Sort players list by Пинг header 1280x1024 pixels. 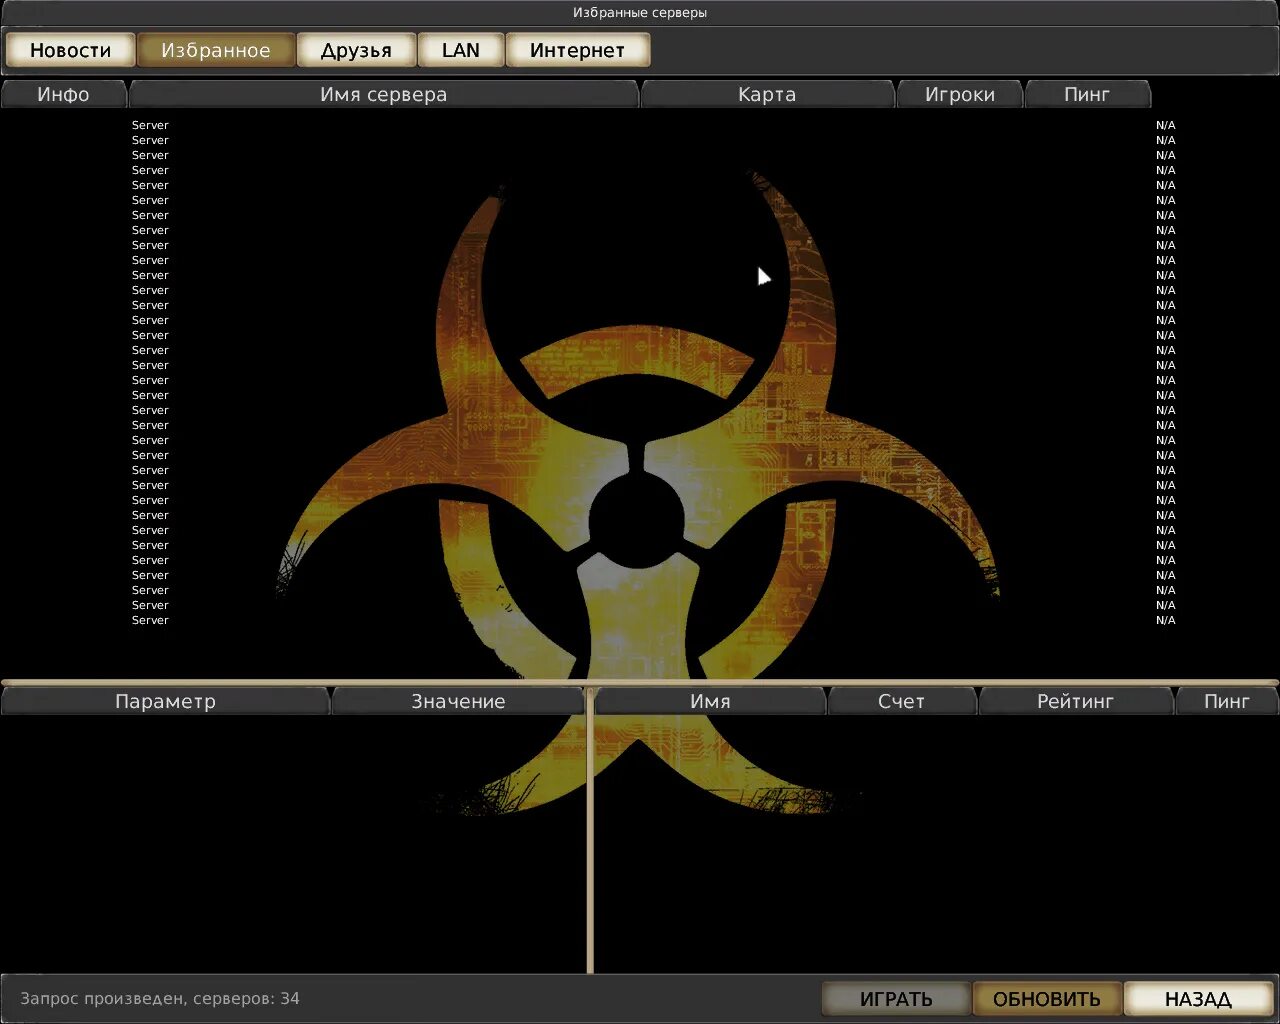[1227, 701]
